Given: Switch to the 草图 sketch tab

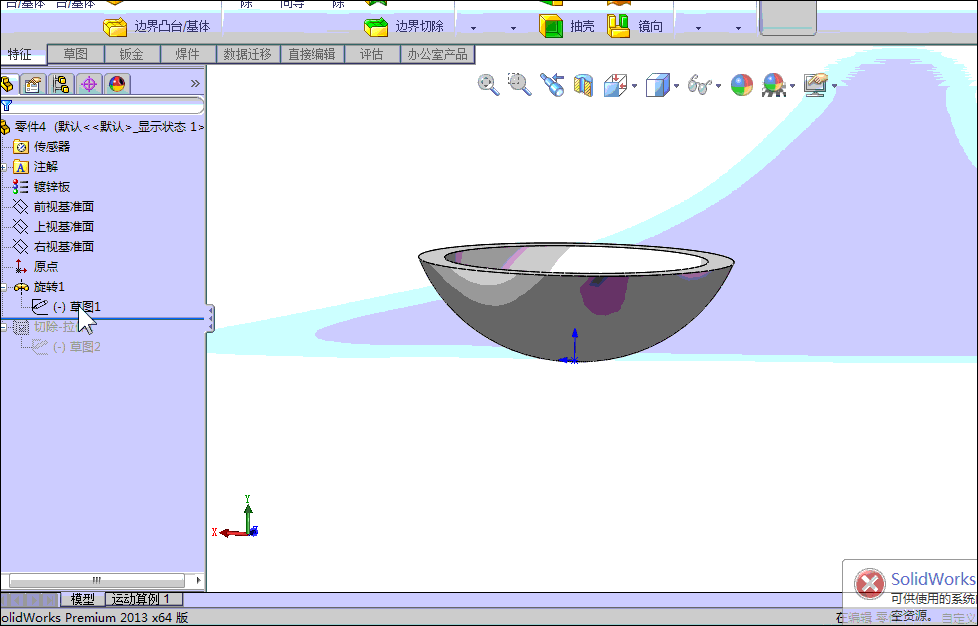Looking at the screenshot, I should (x=75, y=54).
